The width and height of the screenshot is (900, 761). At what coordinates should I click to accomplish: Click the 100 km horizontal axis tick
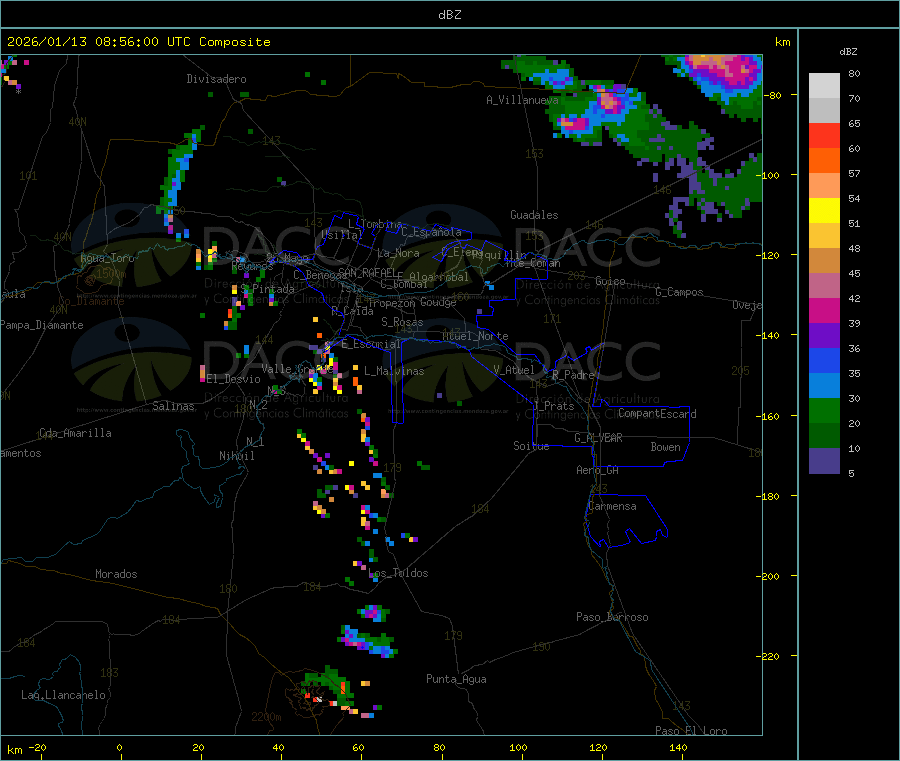[518, 748]
